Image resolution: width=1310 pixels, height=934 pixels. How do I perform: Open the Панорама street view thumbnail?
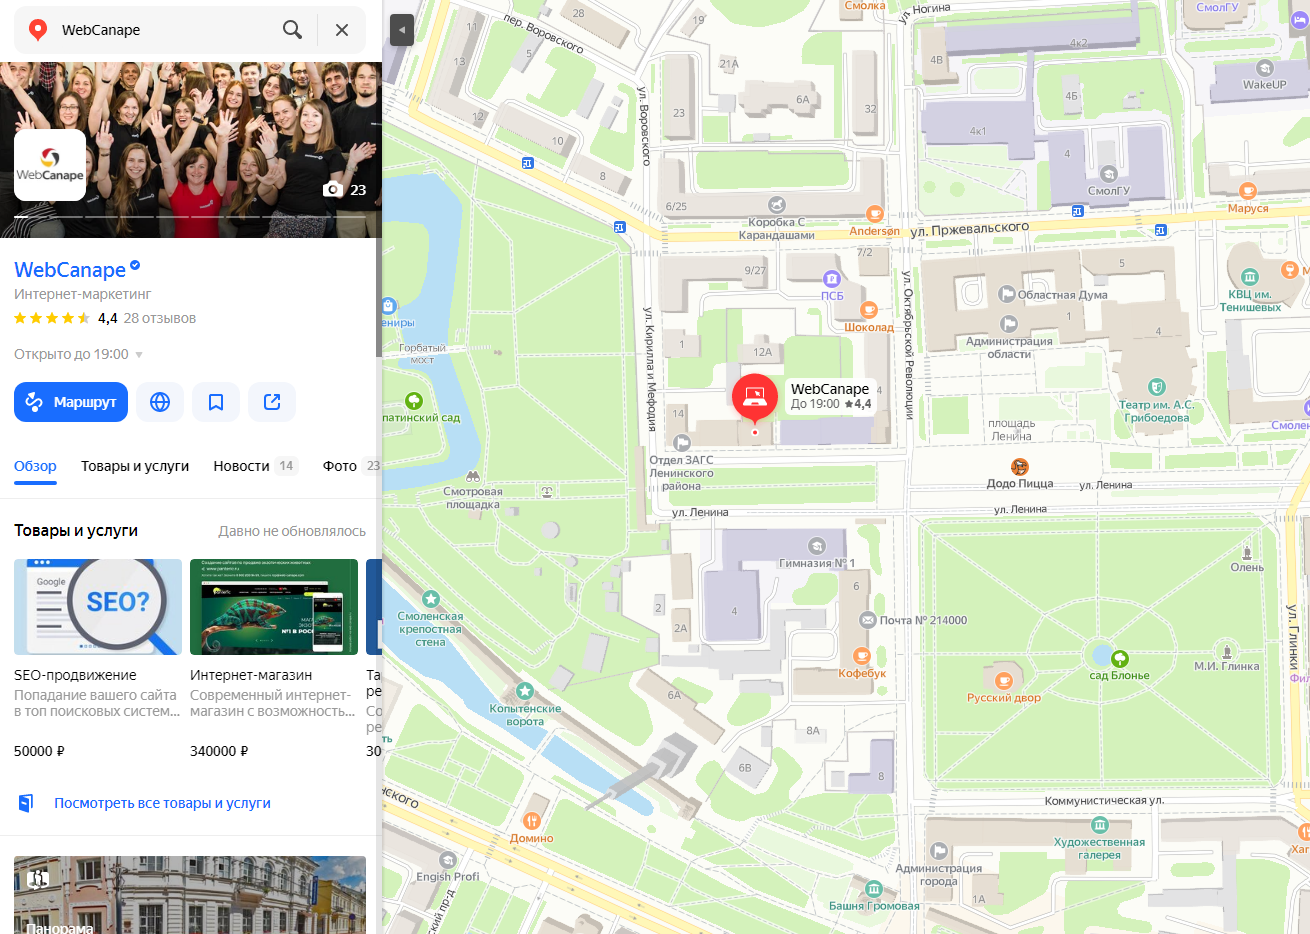(190, 895)
